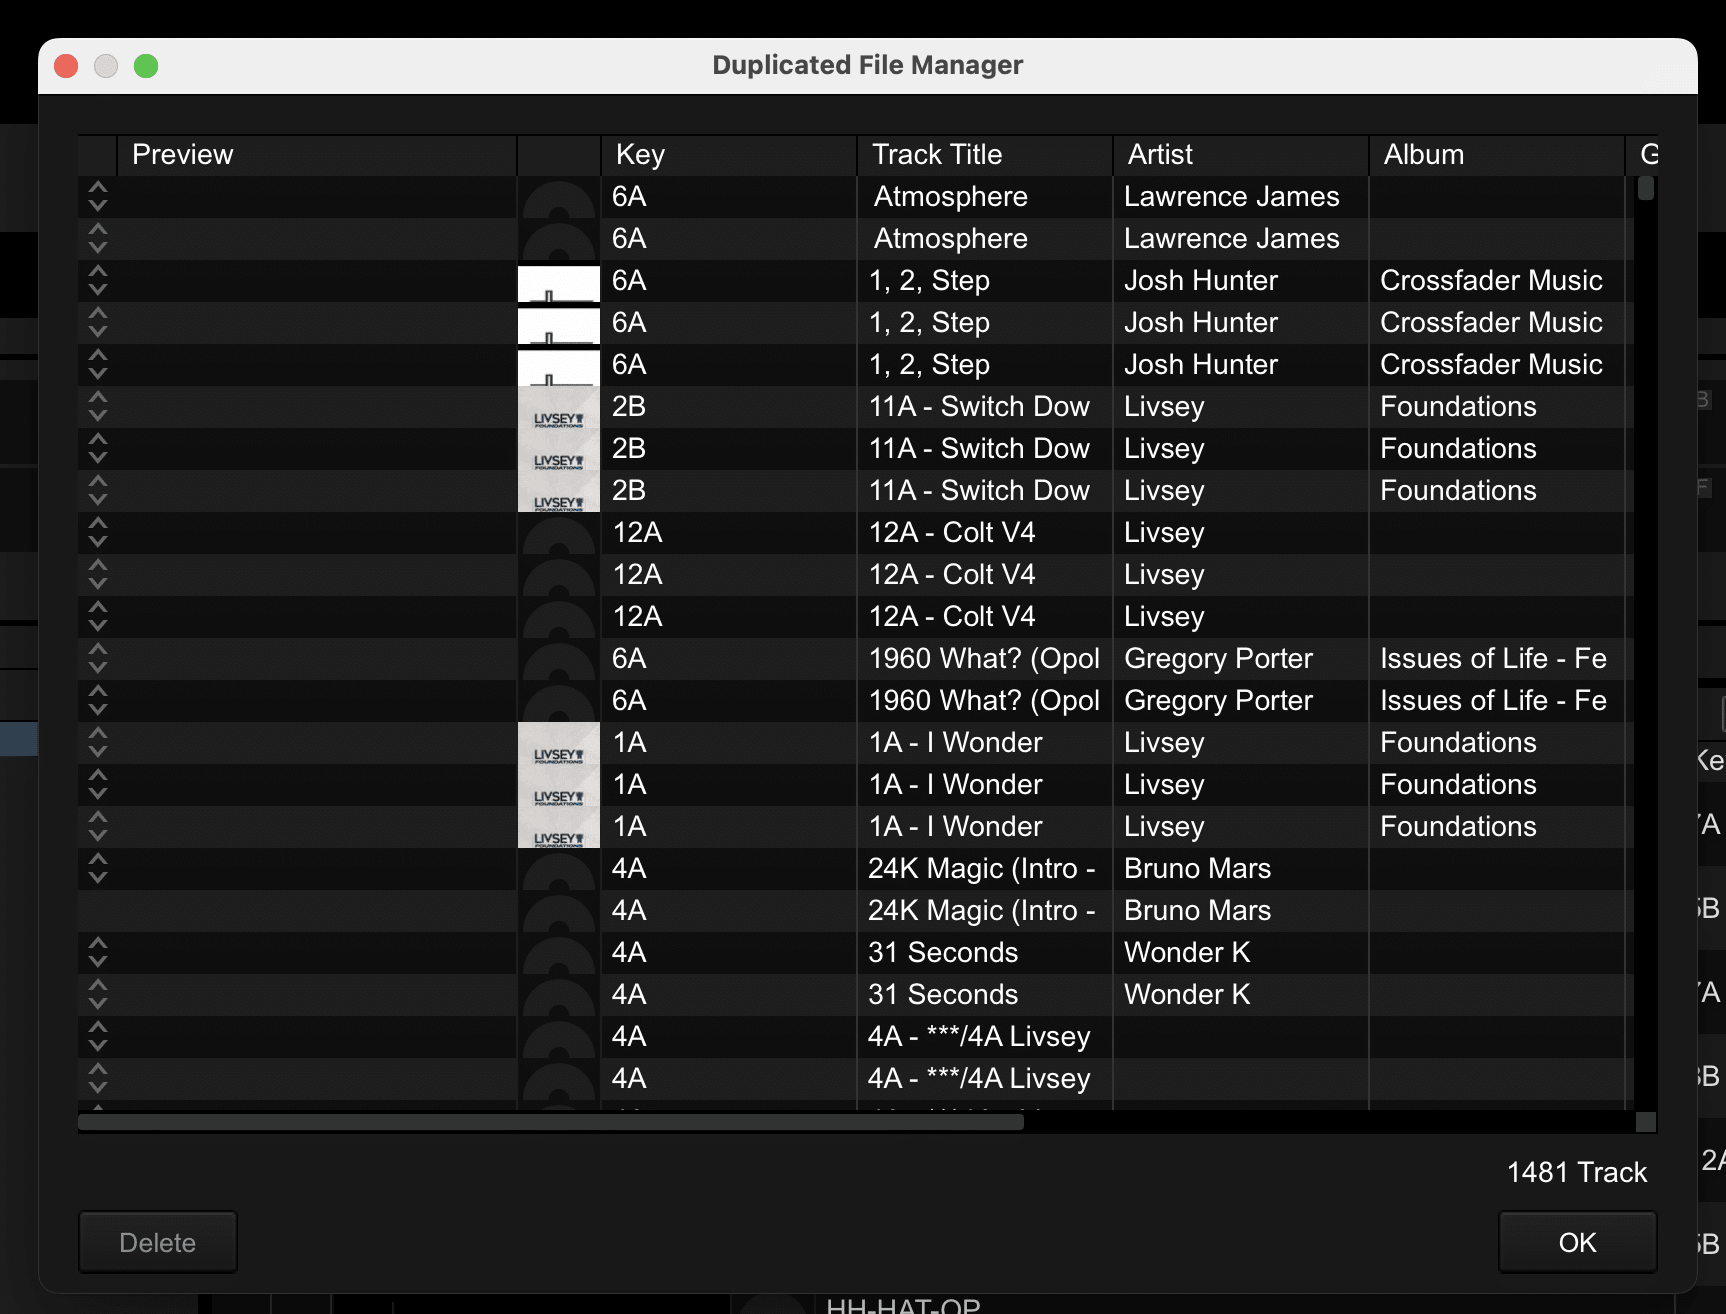Click the up/down arrows next to 11A - Switch Dow

[x=97, y=407]
